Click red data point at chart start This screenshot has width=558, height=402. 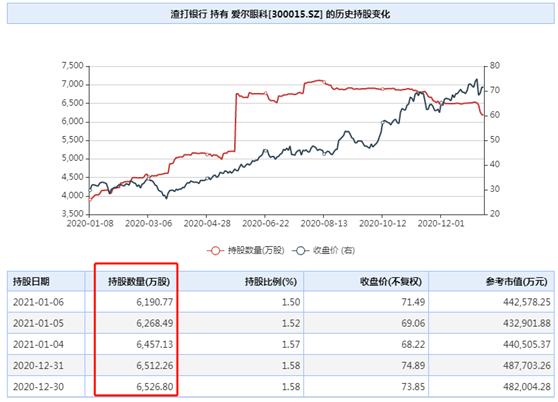point(90,200)
